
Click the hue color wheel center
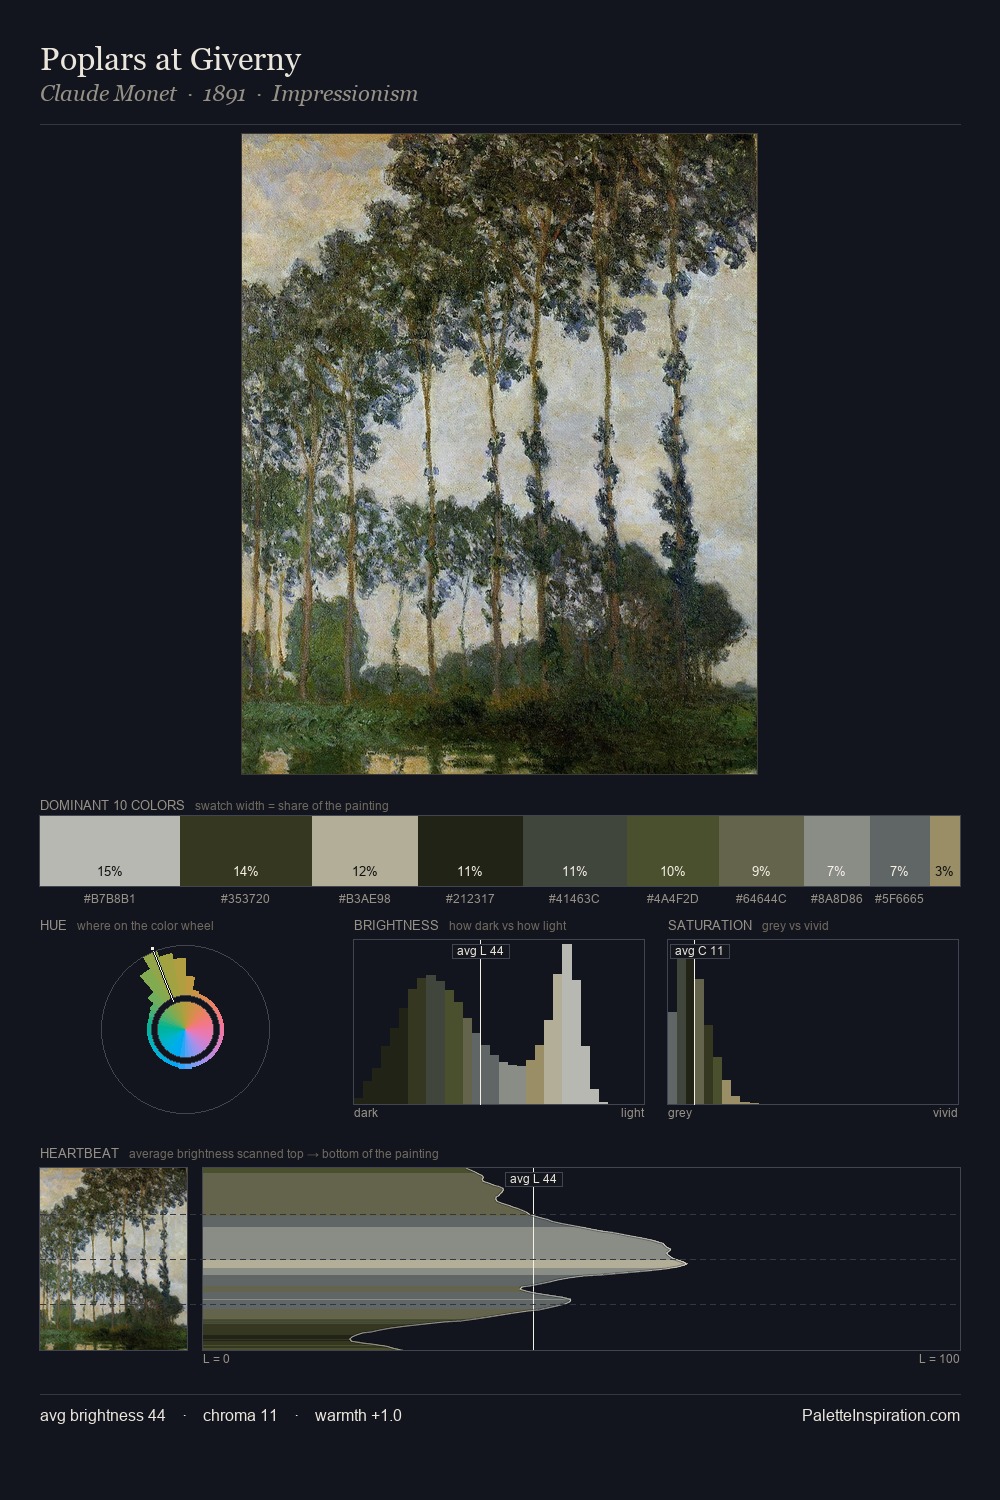tap(185, 1030)
